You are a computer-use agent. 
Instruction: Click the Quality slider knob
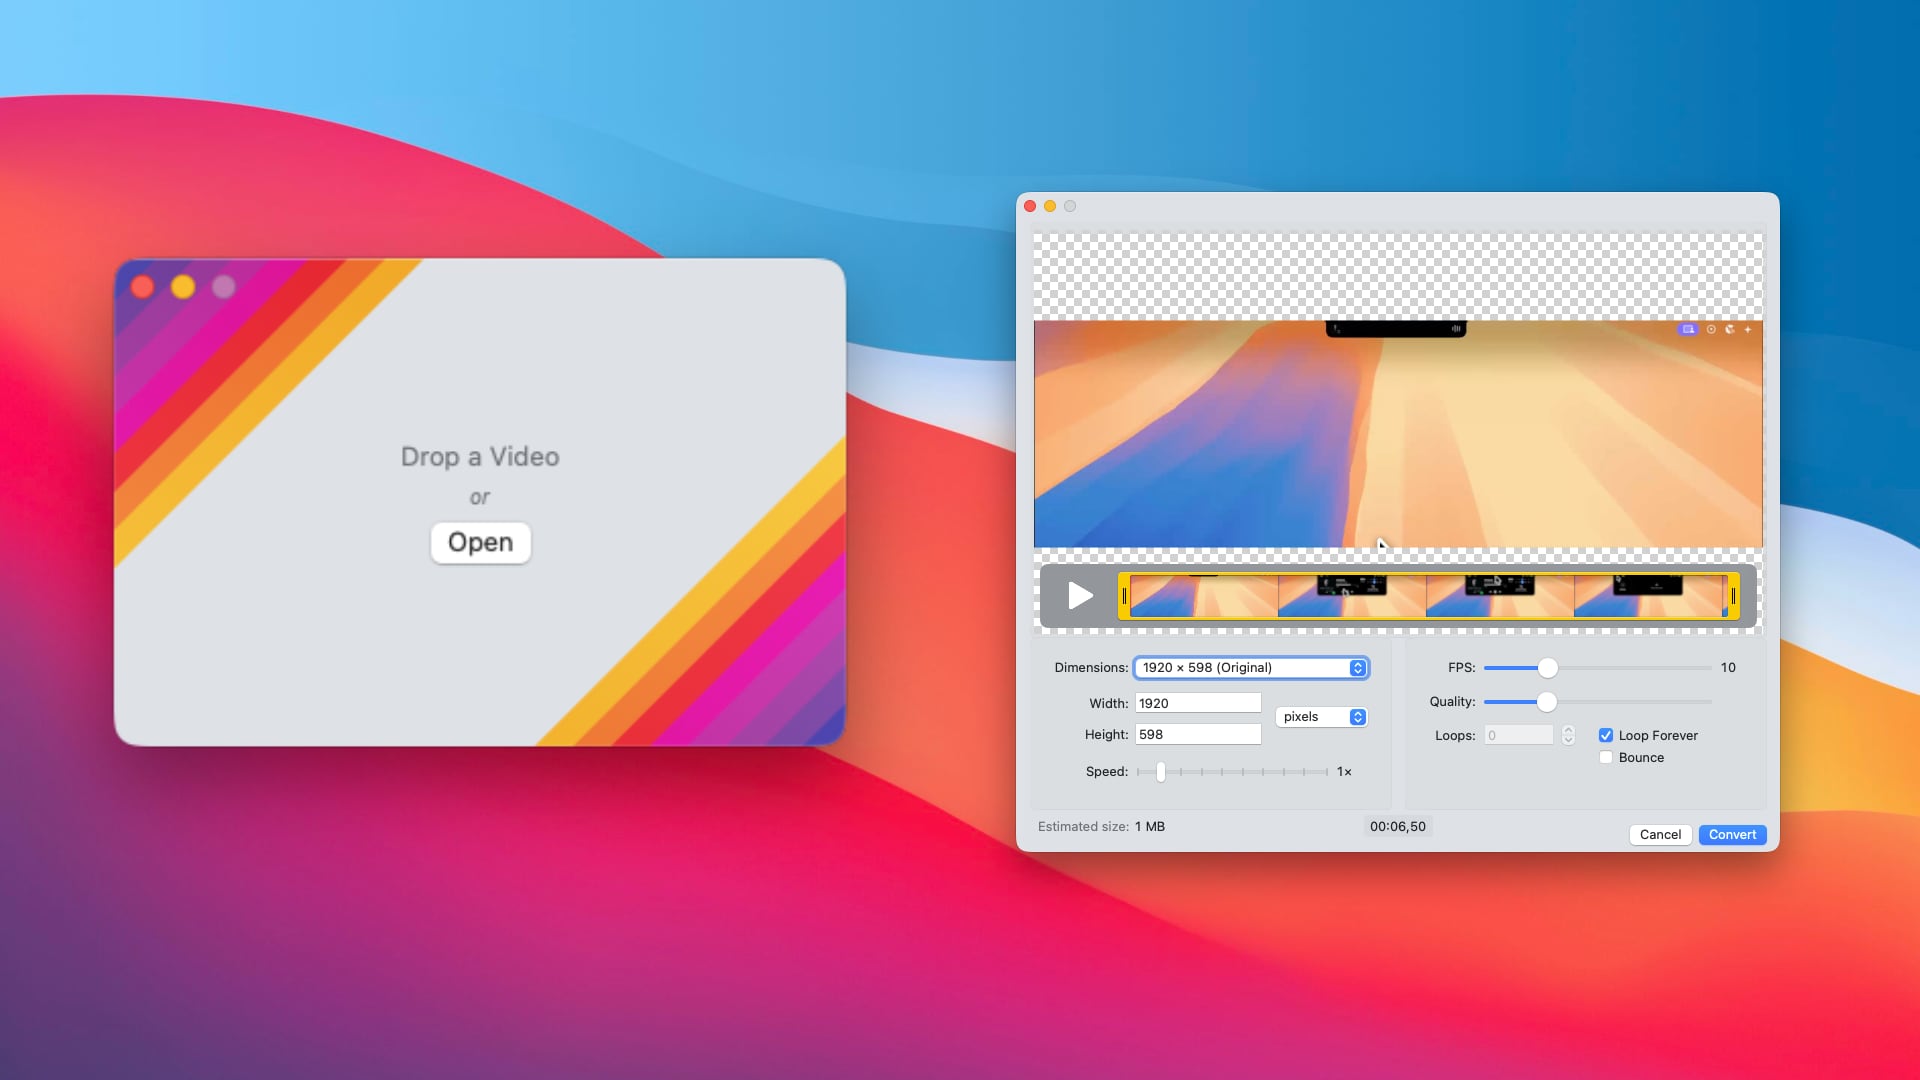(x=1546, y=702)
